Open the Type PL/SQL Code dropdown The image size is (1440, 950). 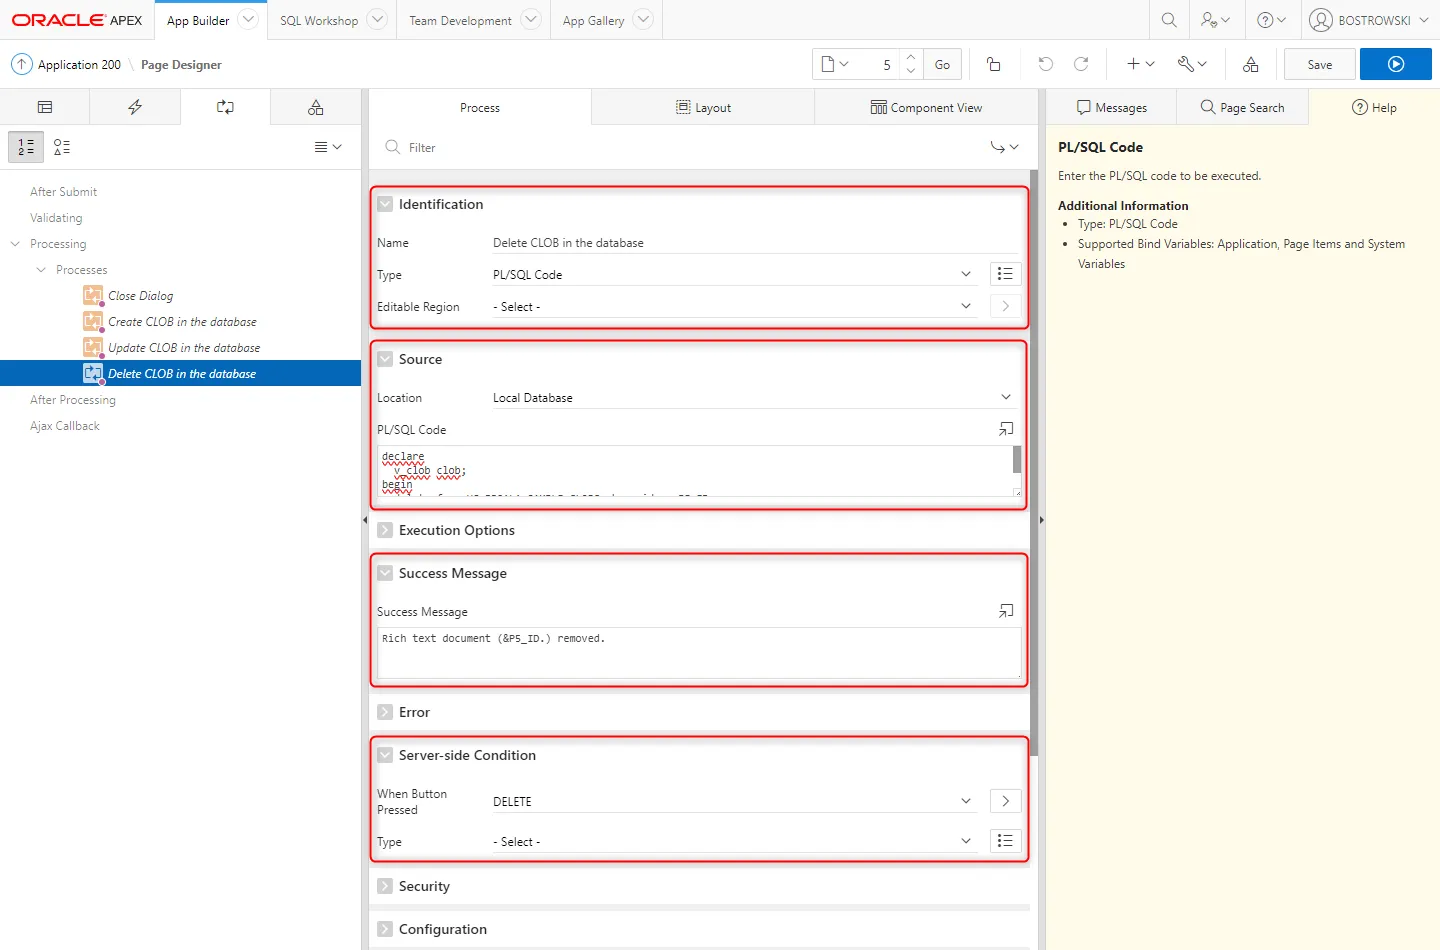pyautogui.click(x=730, y=275)
